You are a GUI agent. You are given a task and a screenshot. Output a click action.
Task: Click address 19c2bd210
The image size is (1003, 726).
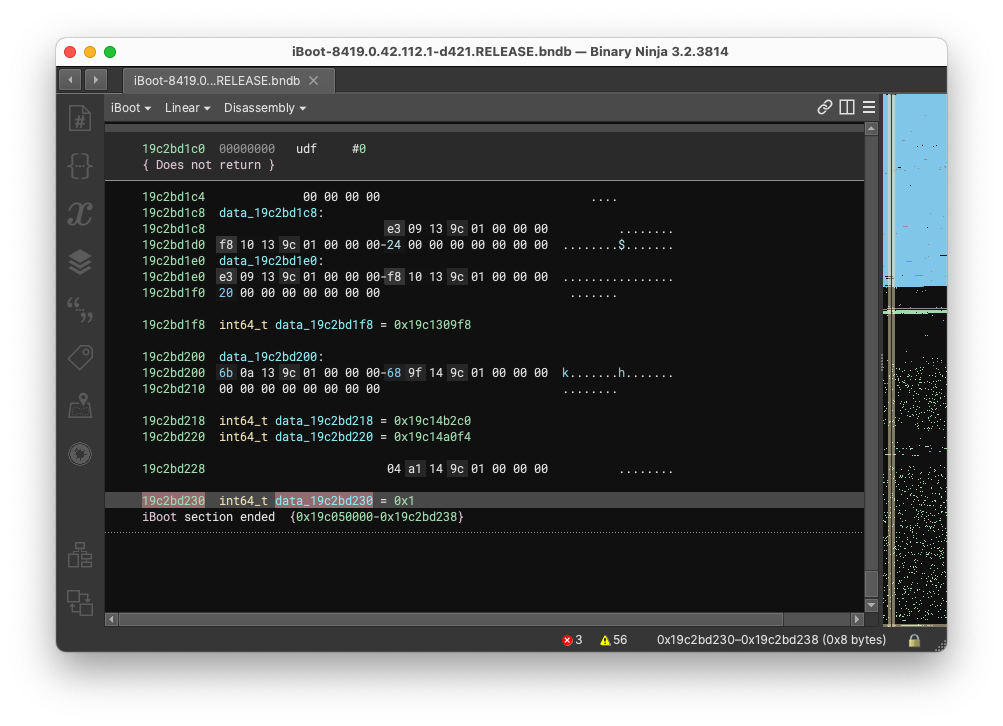173,389
